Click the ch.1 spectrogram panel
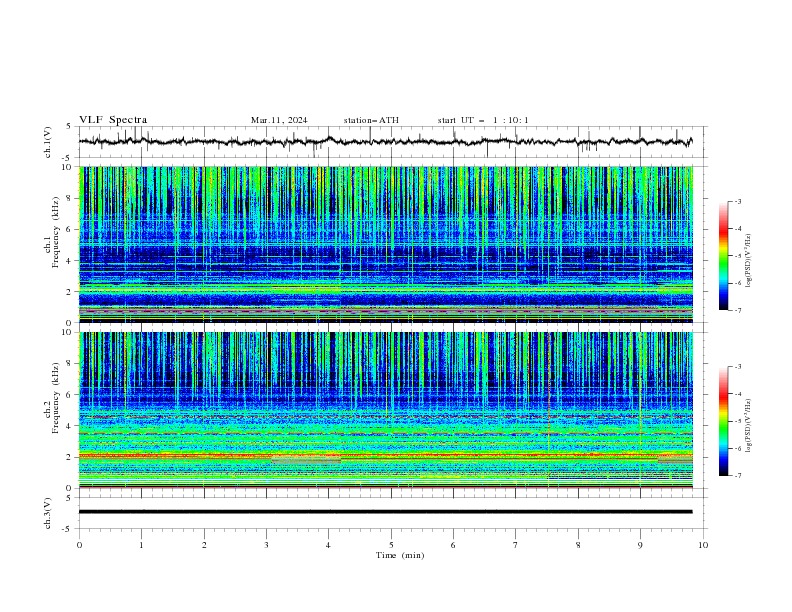792x612 pixels. coord(386,244)
